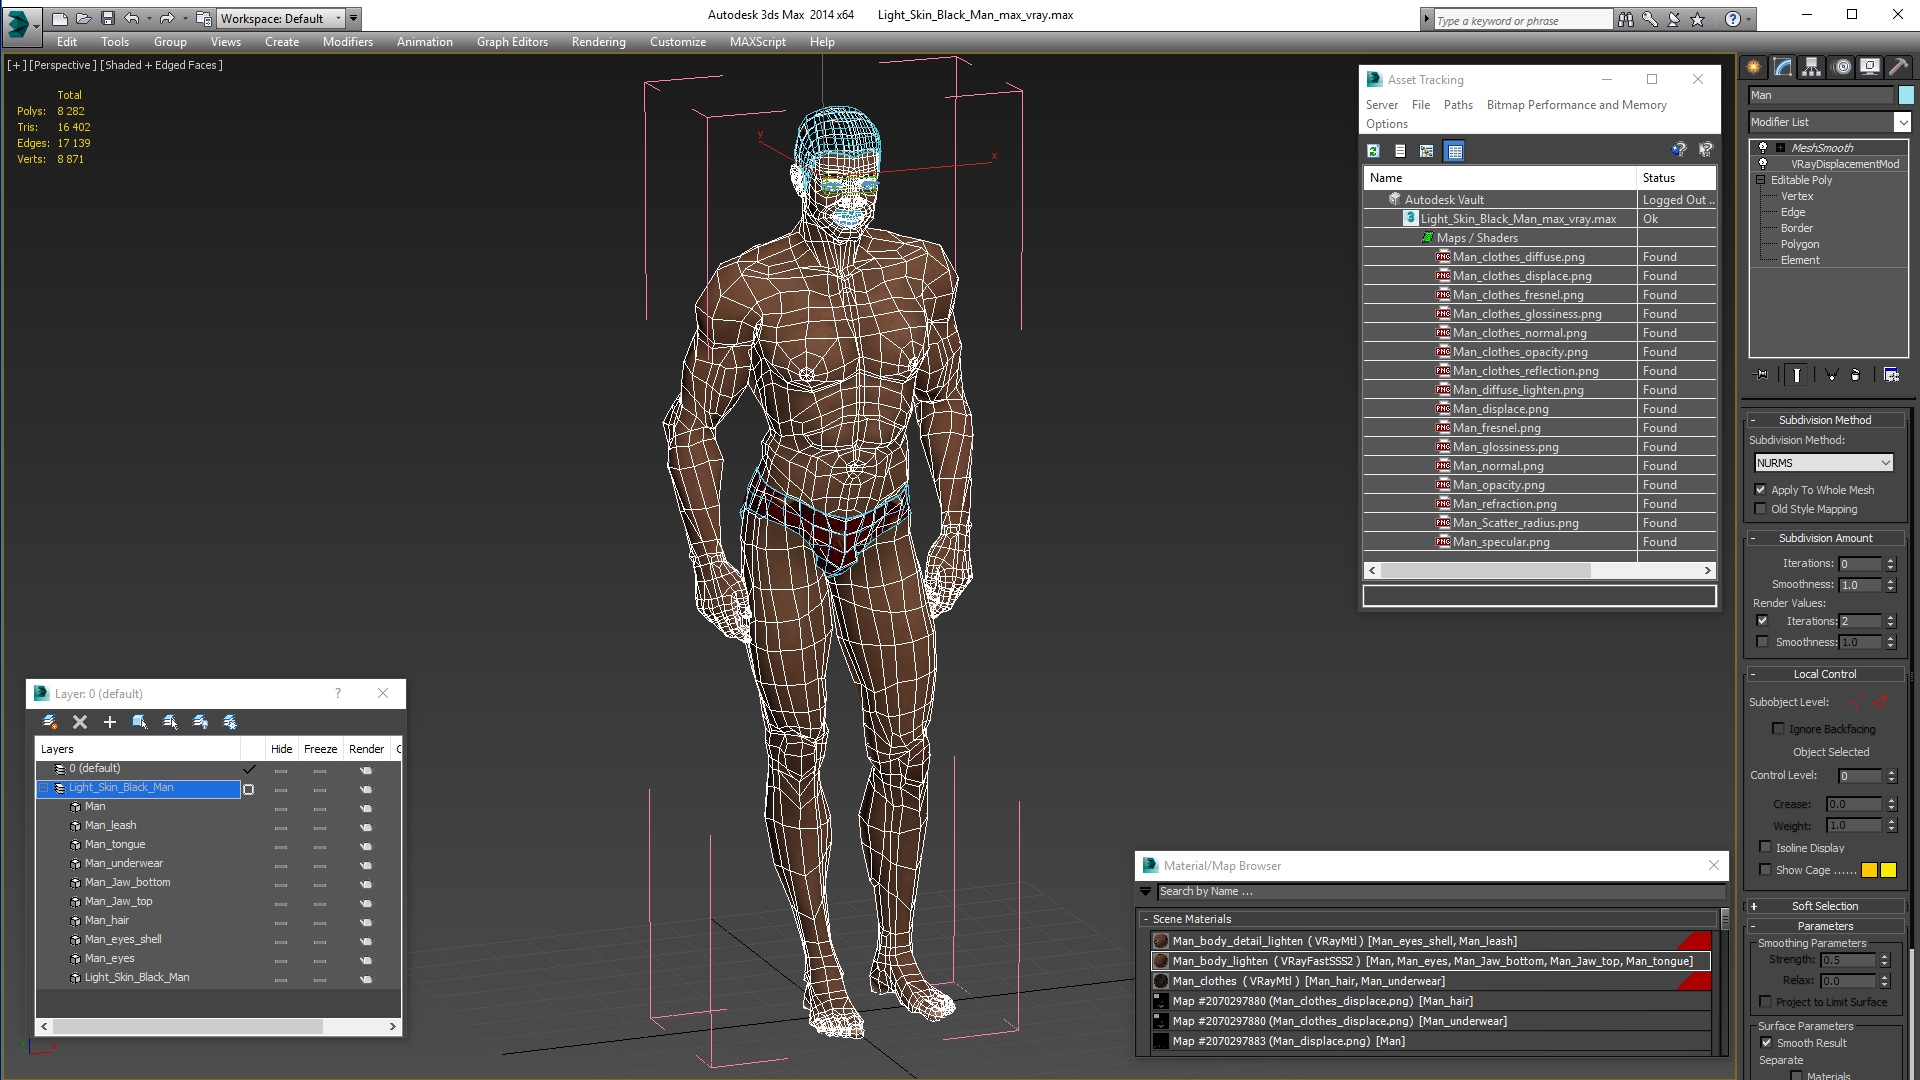
Task: Open the Modifier List dropdown
Action: tap(1901, 122)
